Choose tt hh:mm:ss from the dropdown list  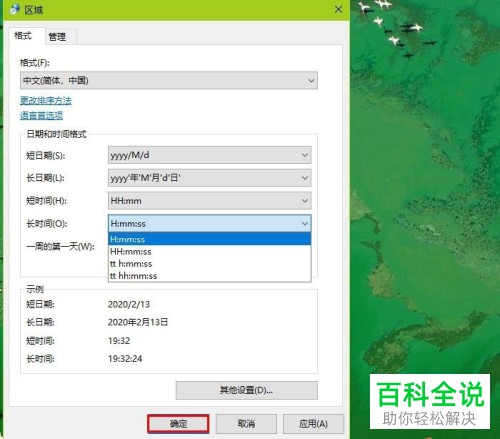[210, 276]
